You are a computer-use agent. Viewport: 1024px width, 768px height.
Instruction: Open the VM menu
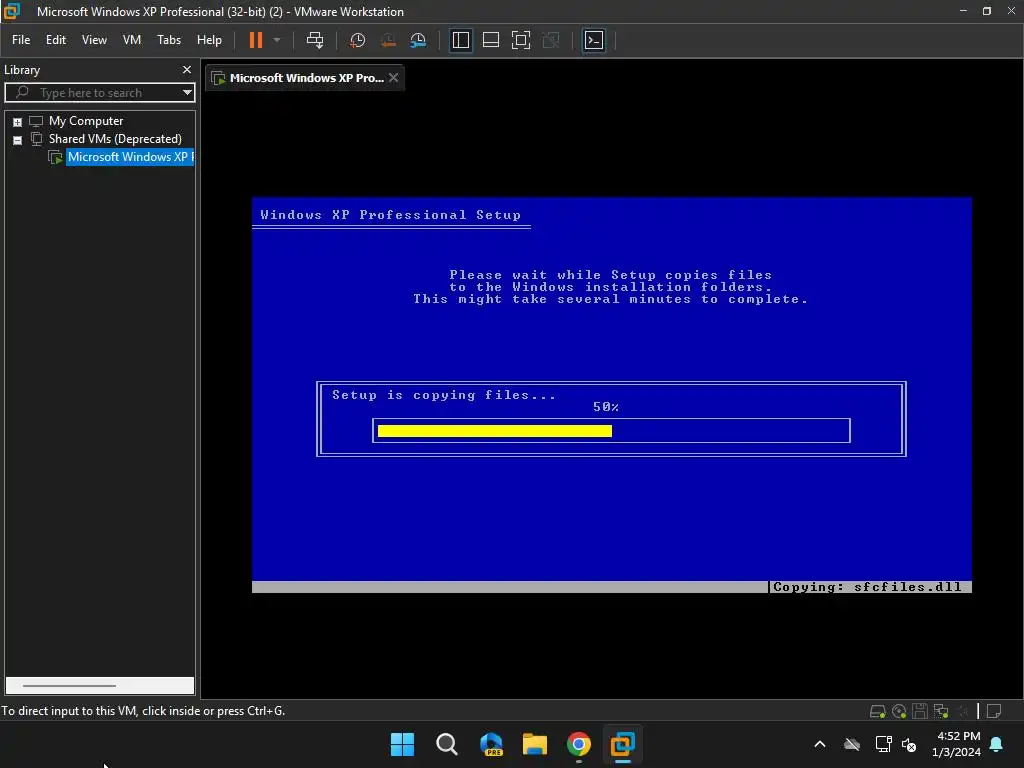[x=132, y=40]
